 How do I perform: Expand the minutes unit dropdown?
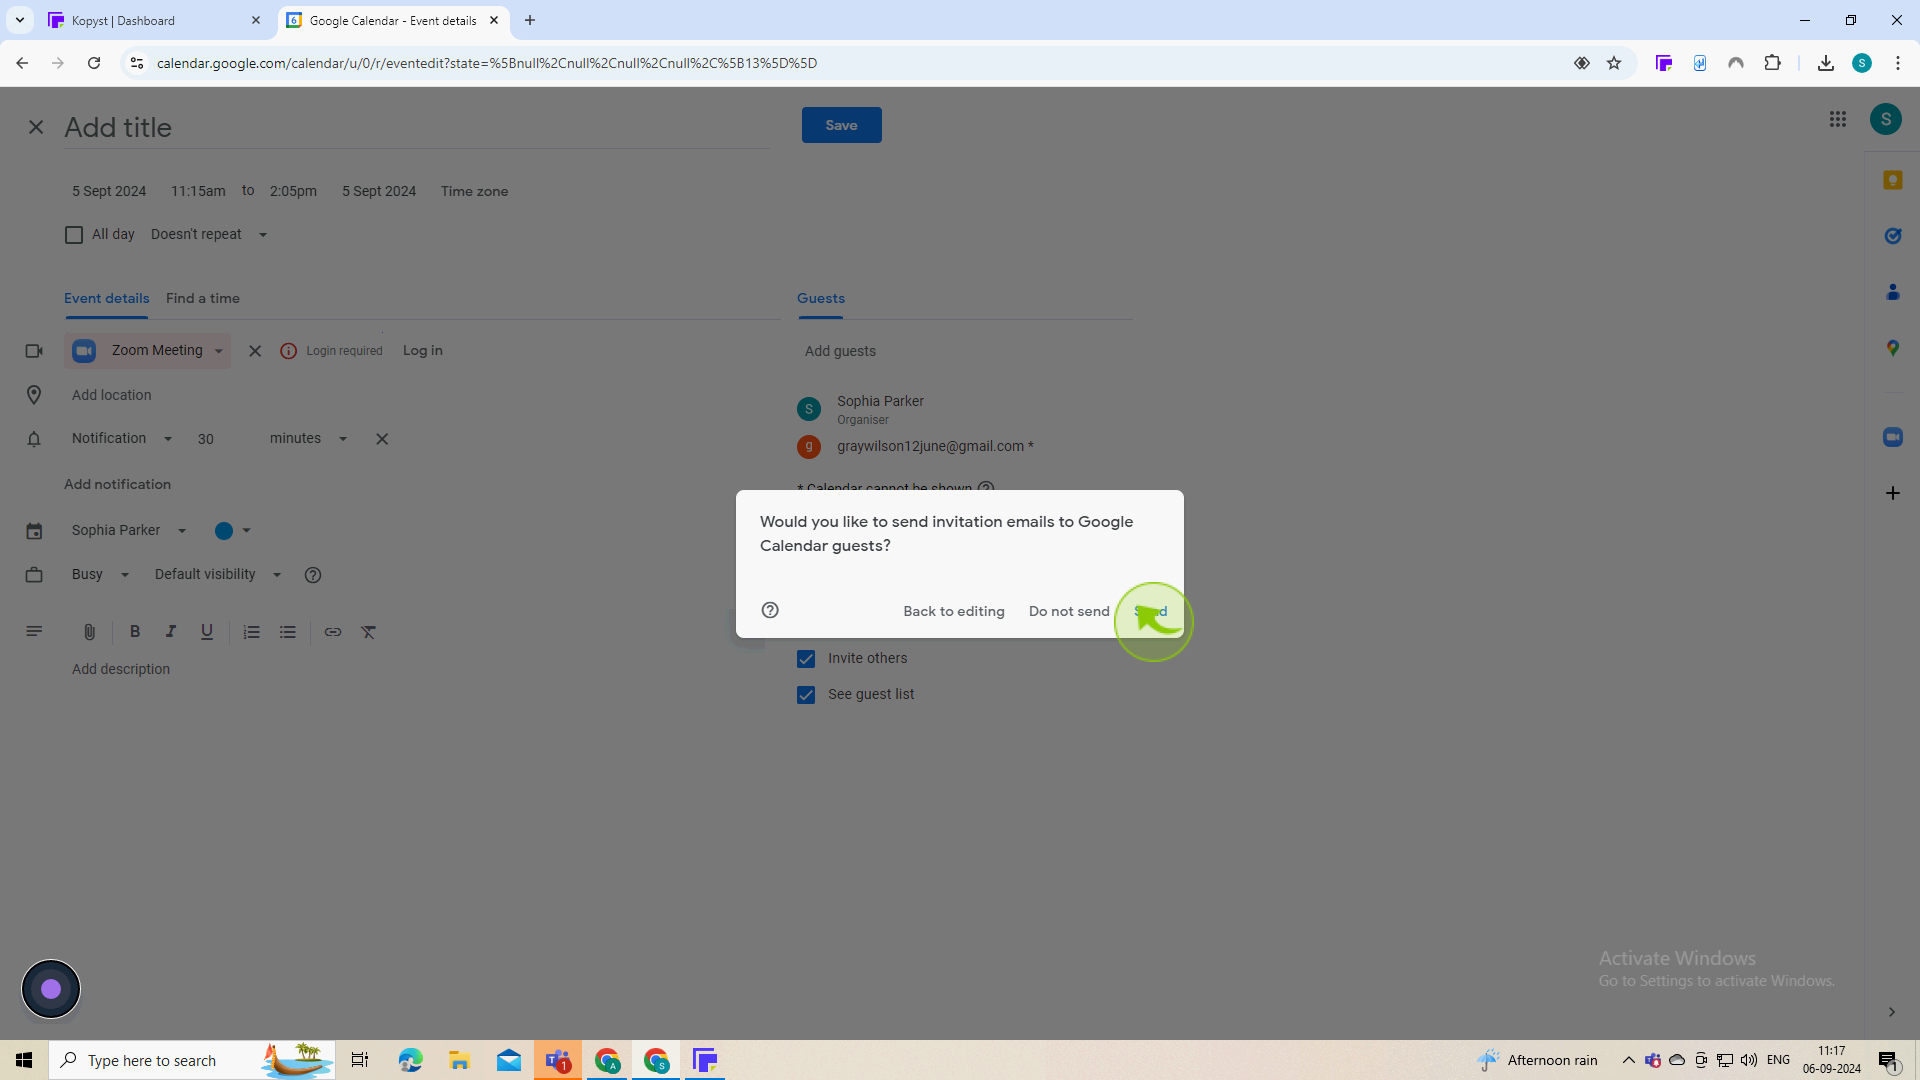pyautogui.click(x=308, y=438)
